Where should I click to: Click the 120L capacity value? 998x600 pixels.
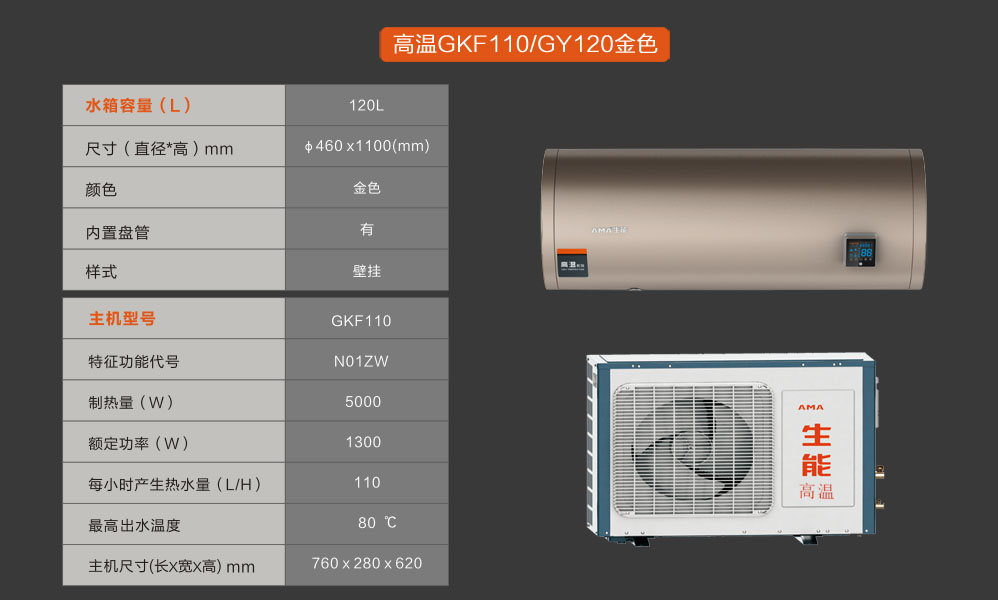pos(367,105)
